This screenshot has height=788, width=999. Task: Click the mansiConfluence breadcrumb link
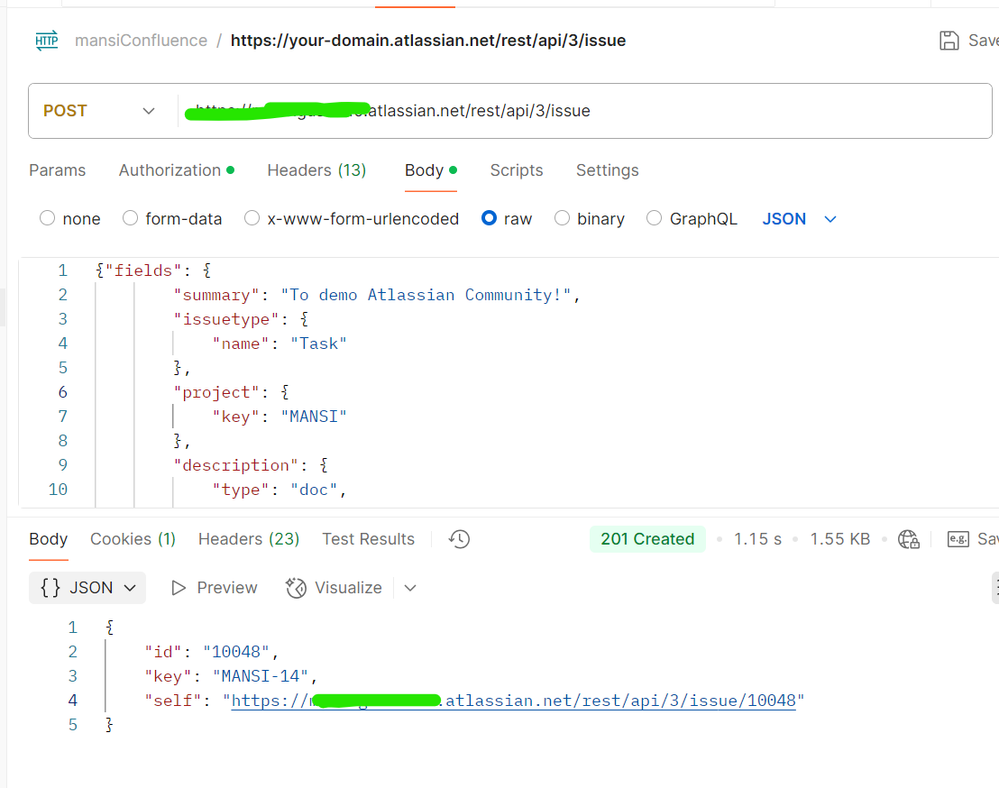[x=141, y=40]
